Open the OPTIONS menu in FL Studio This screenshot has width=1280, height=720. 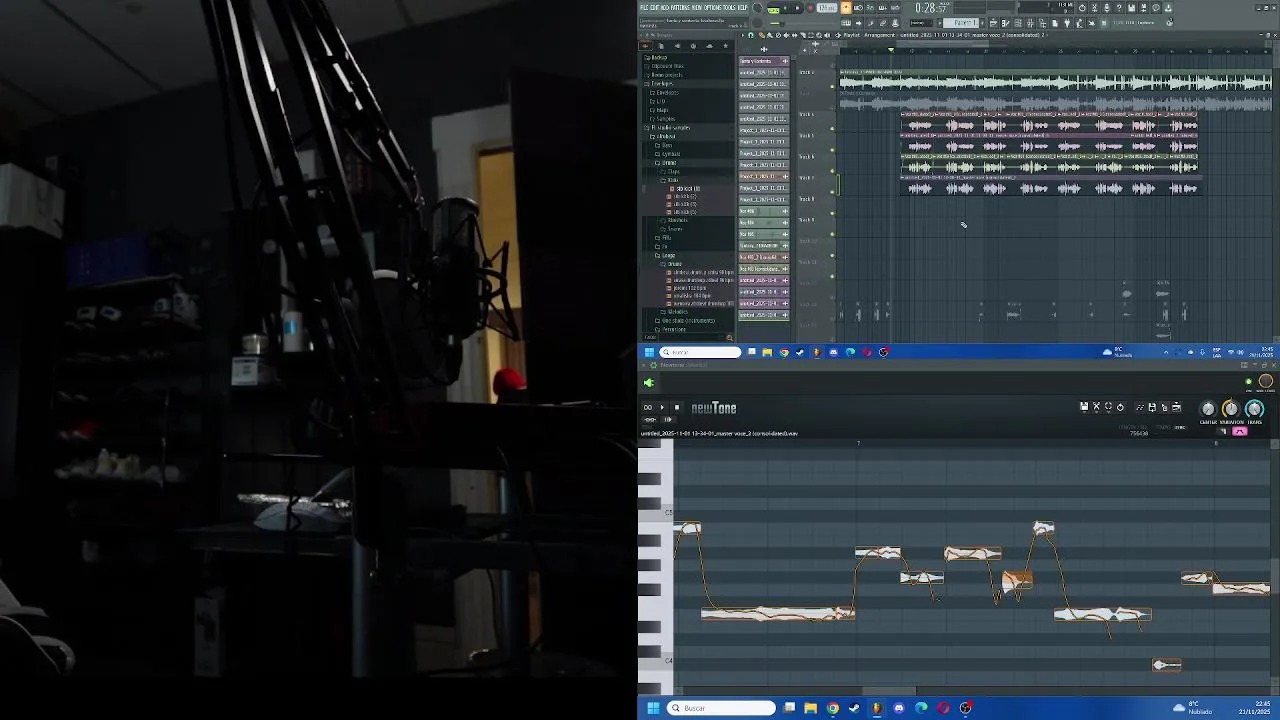[x=713, y=8]
